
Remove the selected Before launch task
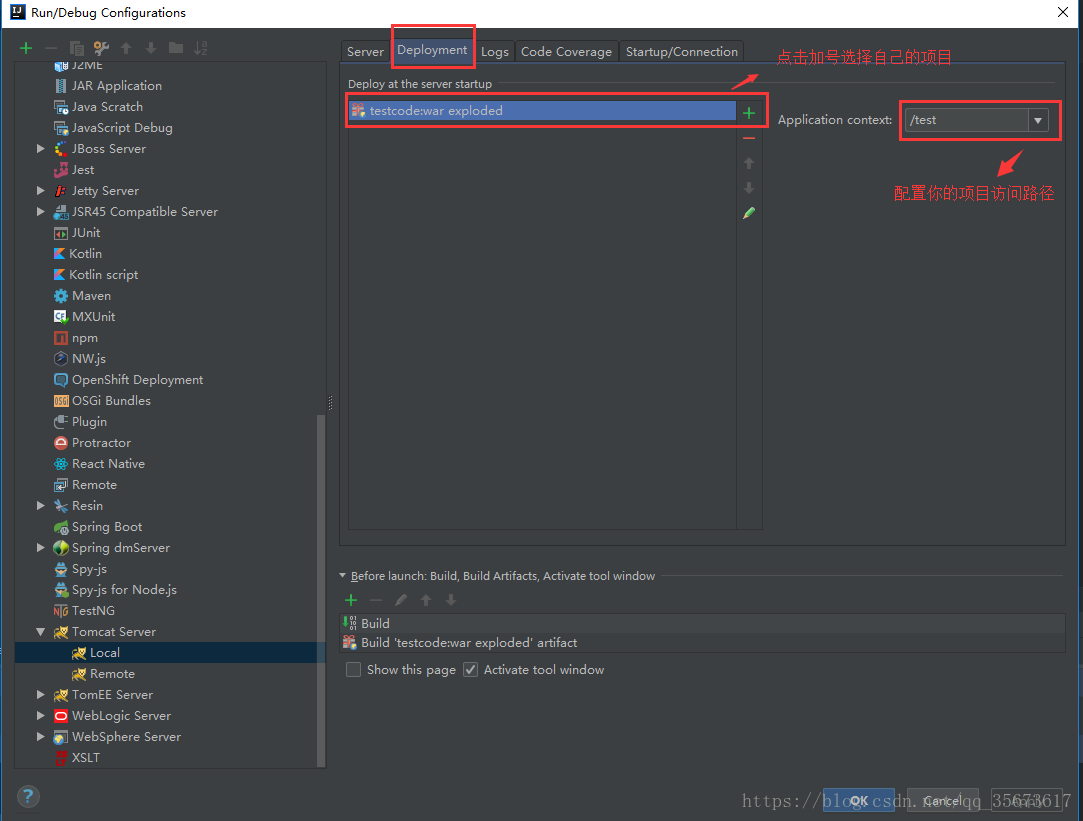[376, 600]
